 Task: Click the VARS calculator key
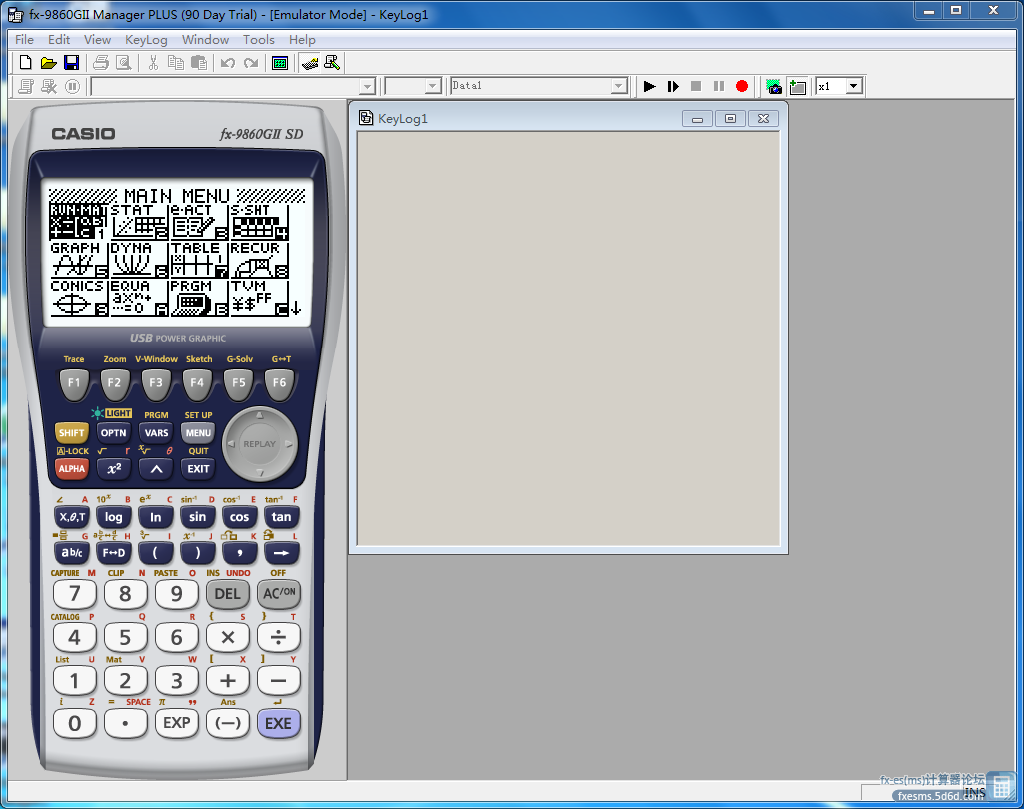156,432
